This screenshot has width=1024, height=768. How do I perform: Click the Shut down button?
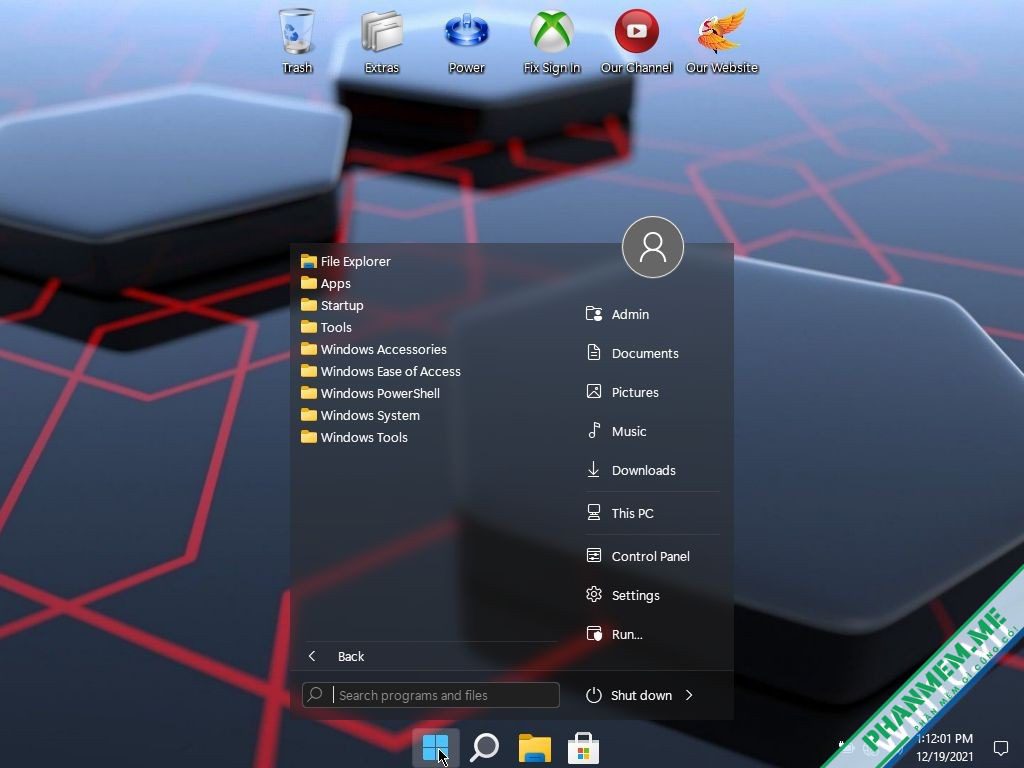[x=629, y=696]
